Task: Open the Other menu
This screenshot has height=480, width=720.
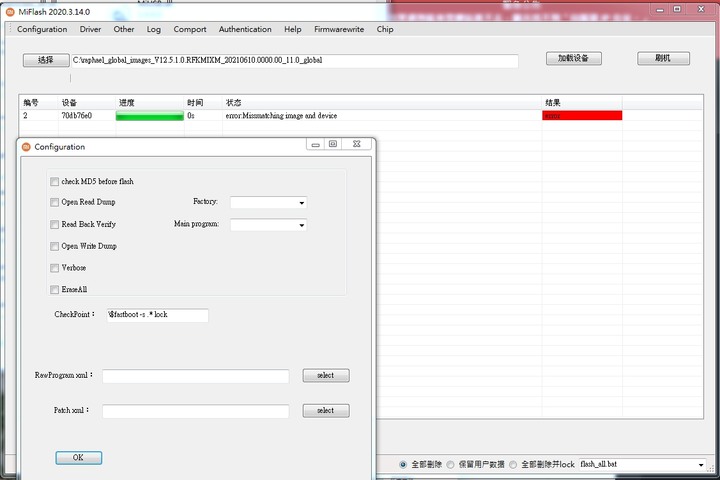Action: (x=124, y=29)
